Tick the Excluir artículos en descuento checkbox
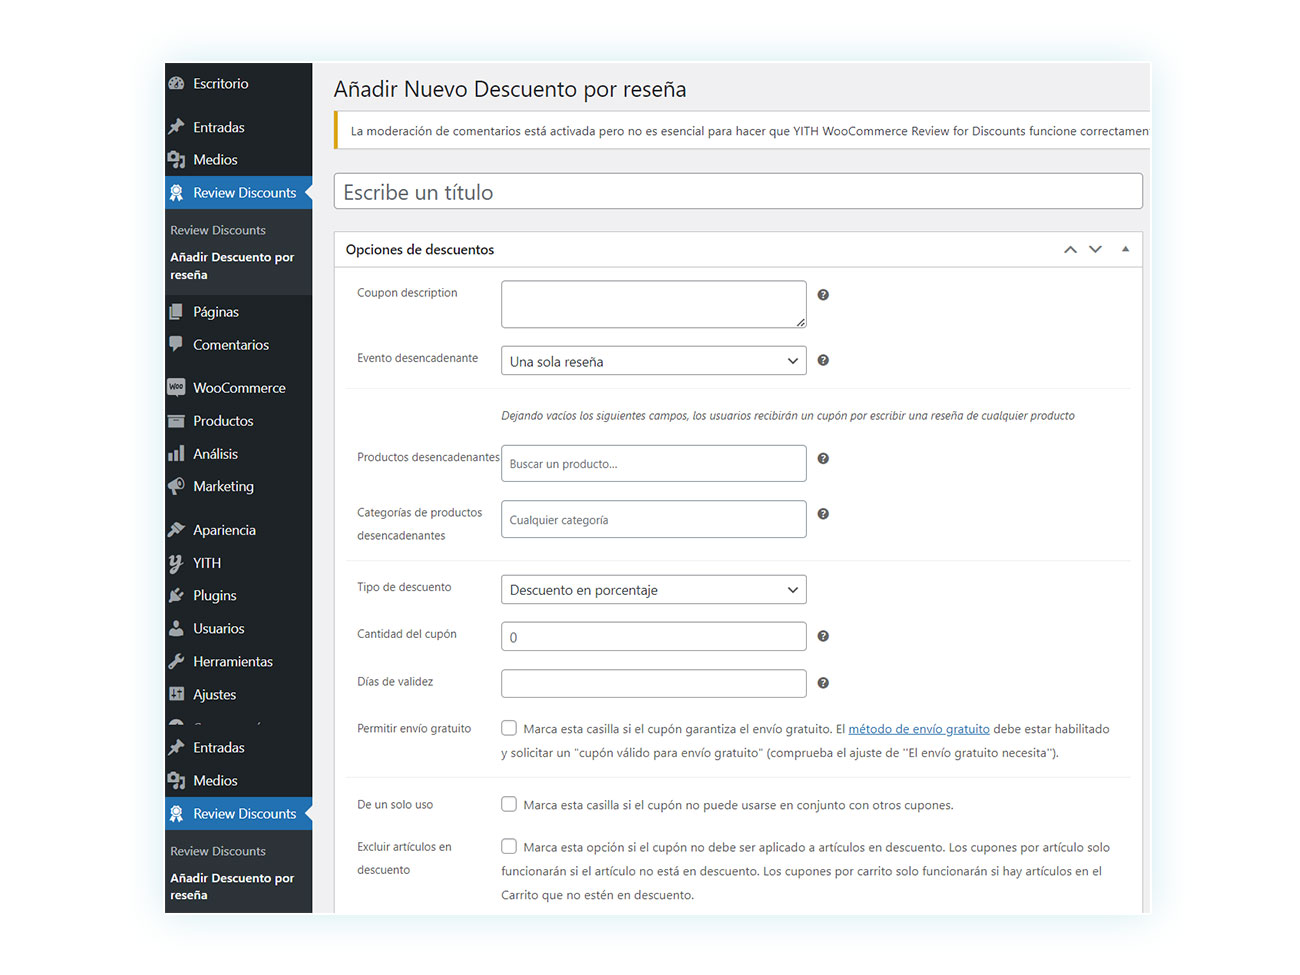Screen dimensions: 1300x975 [509, 846]
